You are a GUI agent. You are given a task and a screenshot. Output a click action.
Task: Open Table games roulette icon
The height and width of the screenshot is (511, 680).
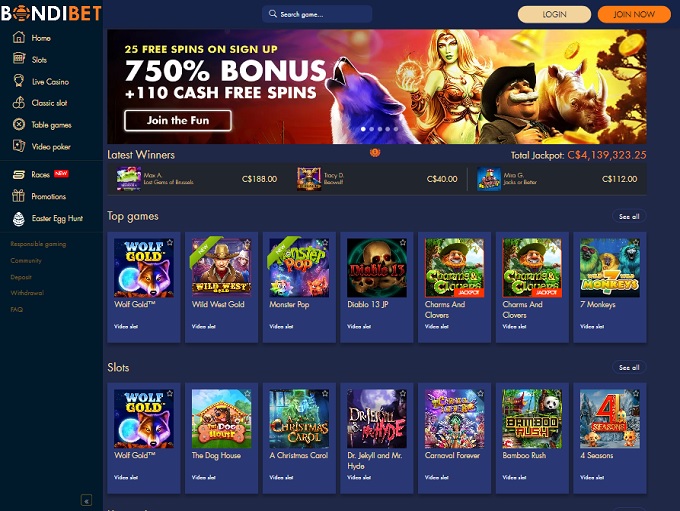tap(19, 124)
